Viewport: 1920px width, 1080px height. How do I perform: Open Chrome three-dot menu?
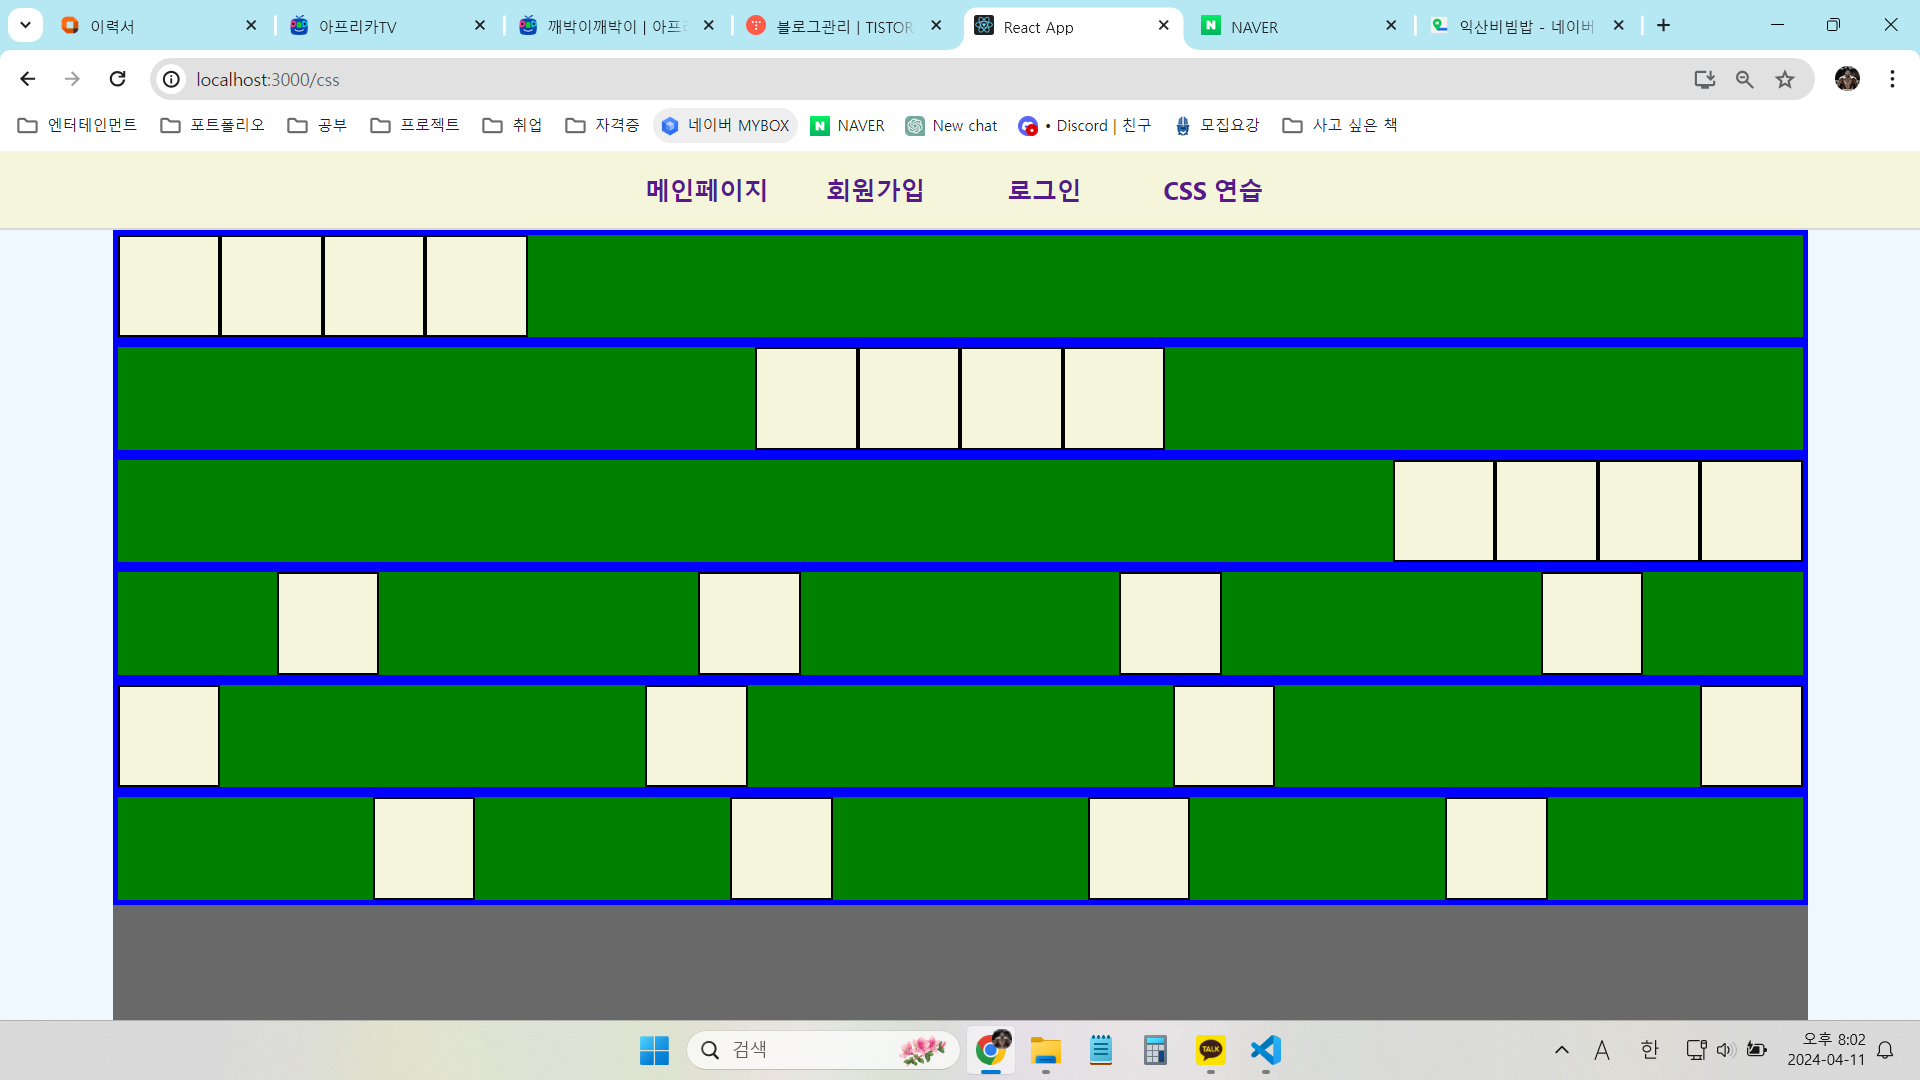tap(1892, 79)
